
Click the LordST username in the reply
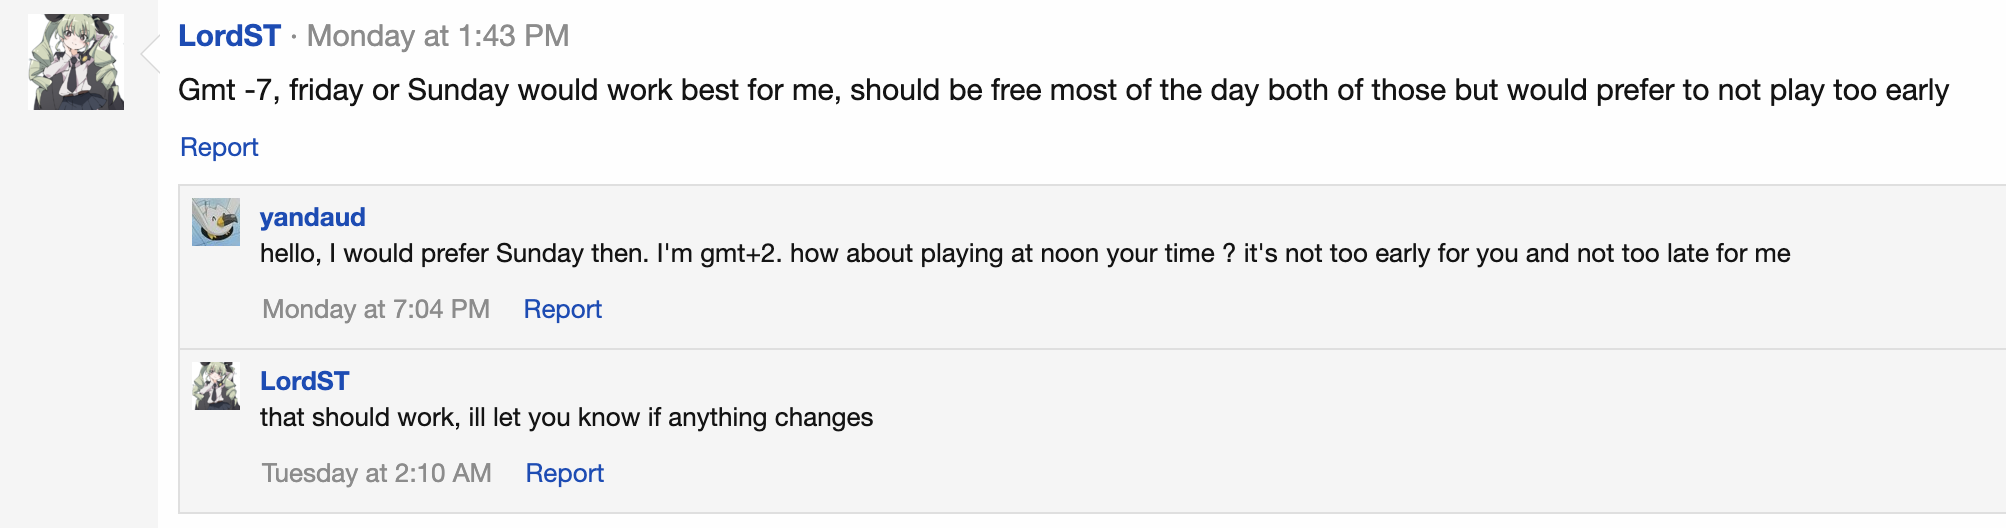tap(304, 381)
